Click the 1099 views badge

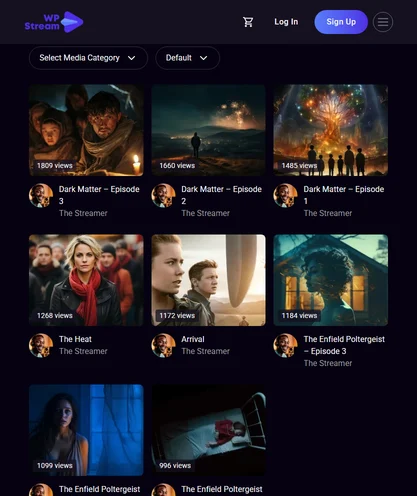tap(55, 466)
